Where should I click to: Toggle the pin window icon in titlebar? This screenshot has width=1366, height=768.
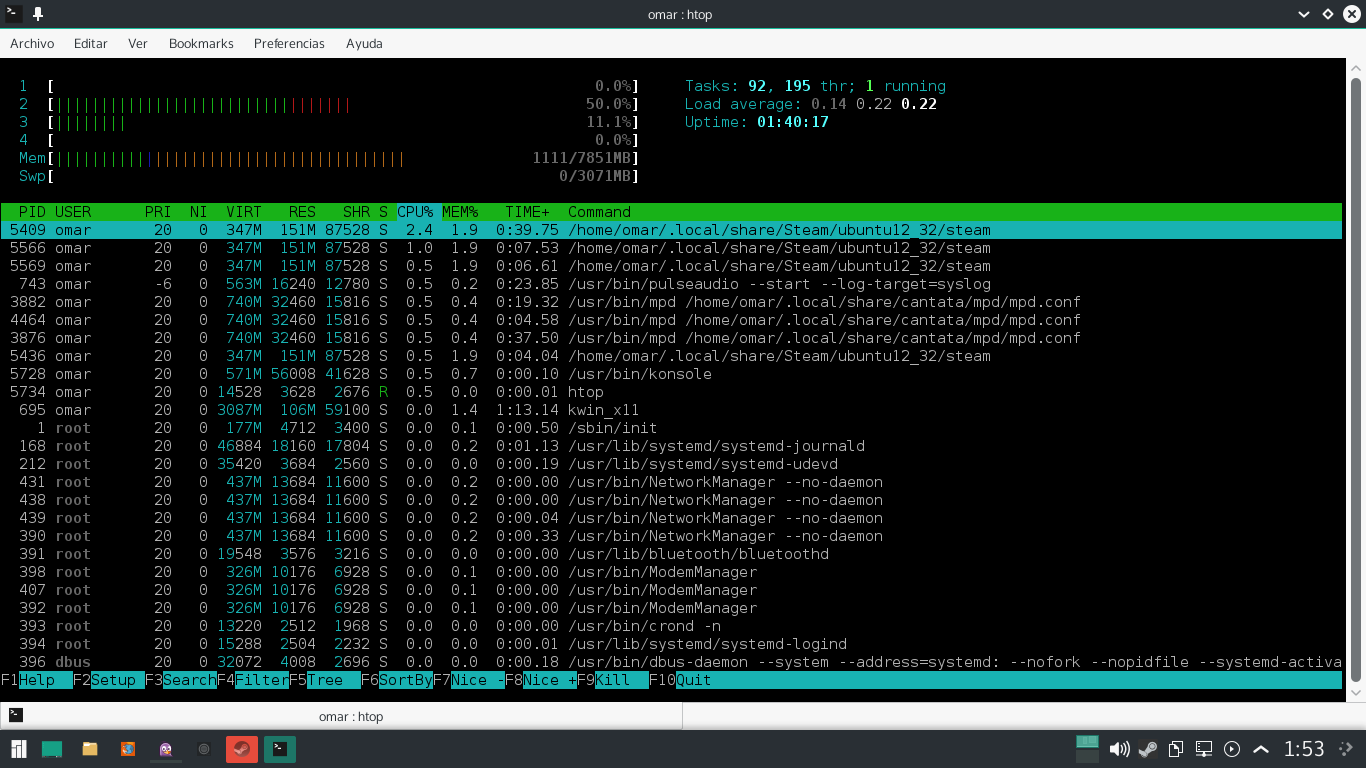38,14
